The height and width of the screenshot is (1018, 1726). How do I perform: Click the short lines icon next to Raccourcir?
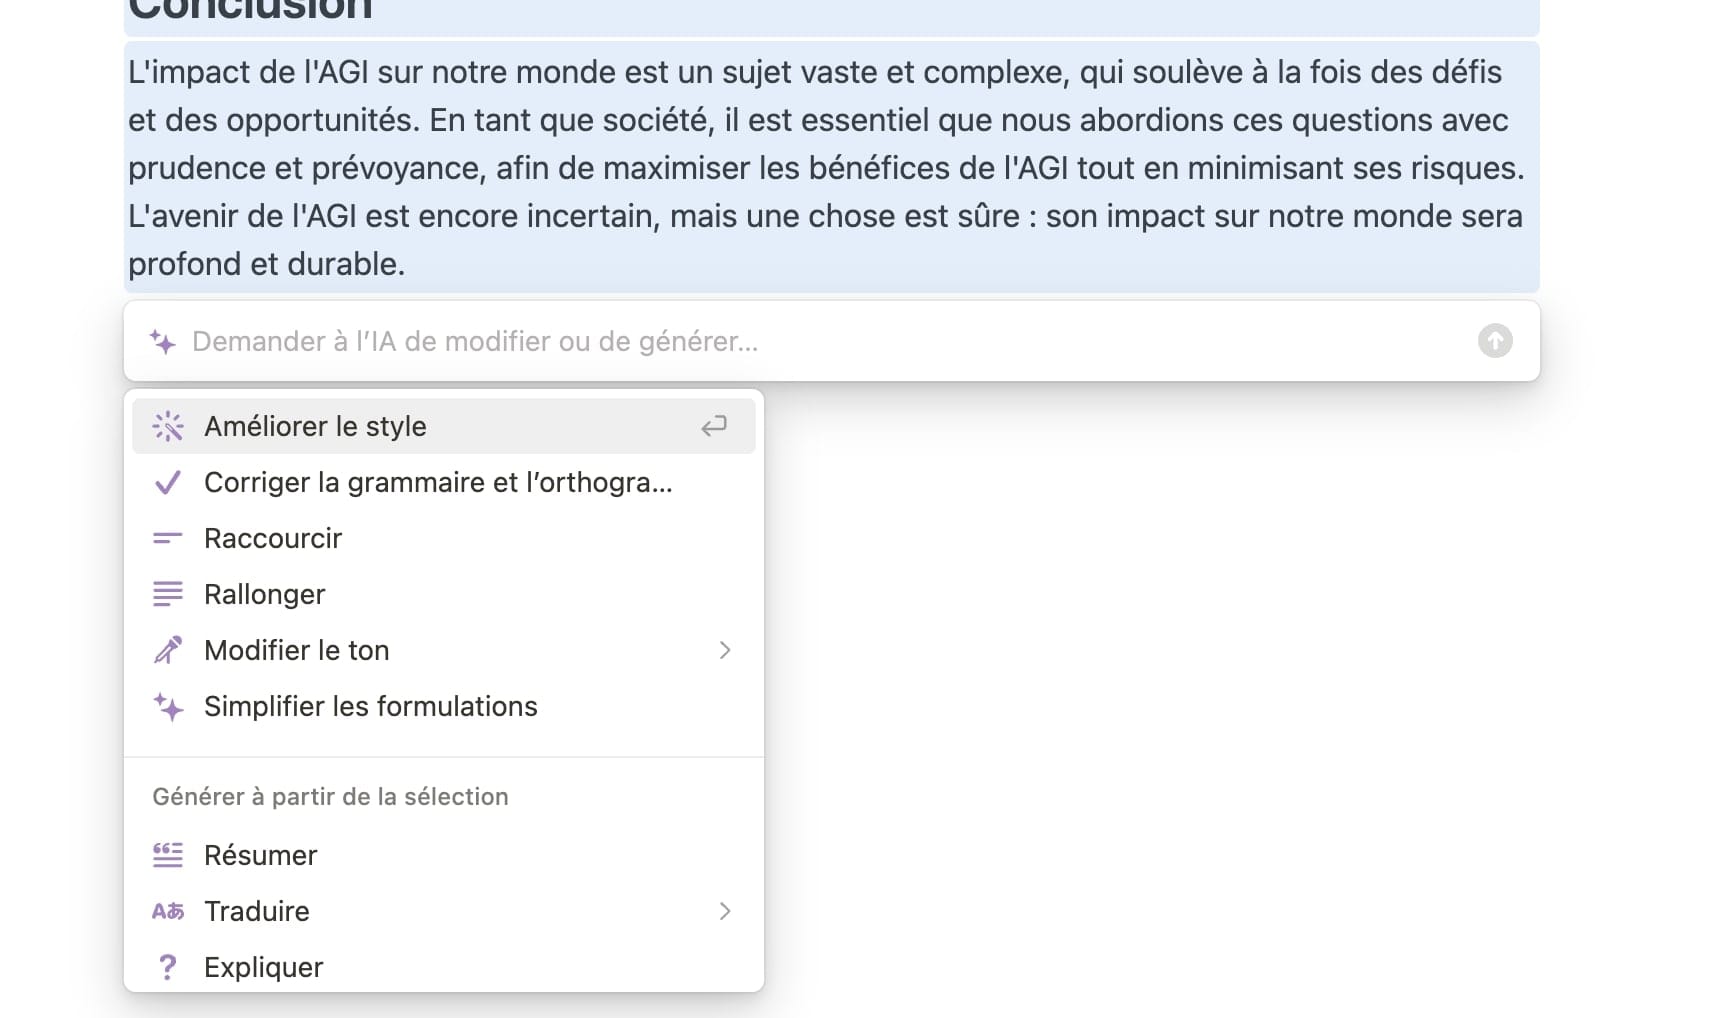click(x=168, y=538)
